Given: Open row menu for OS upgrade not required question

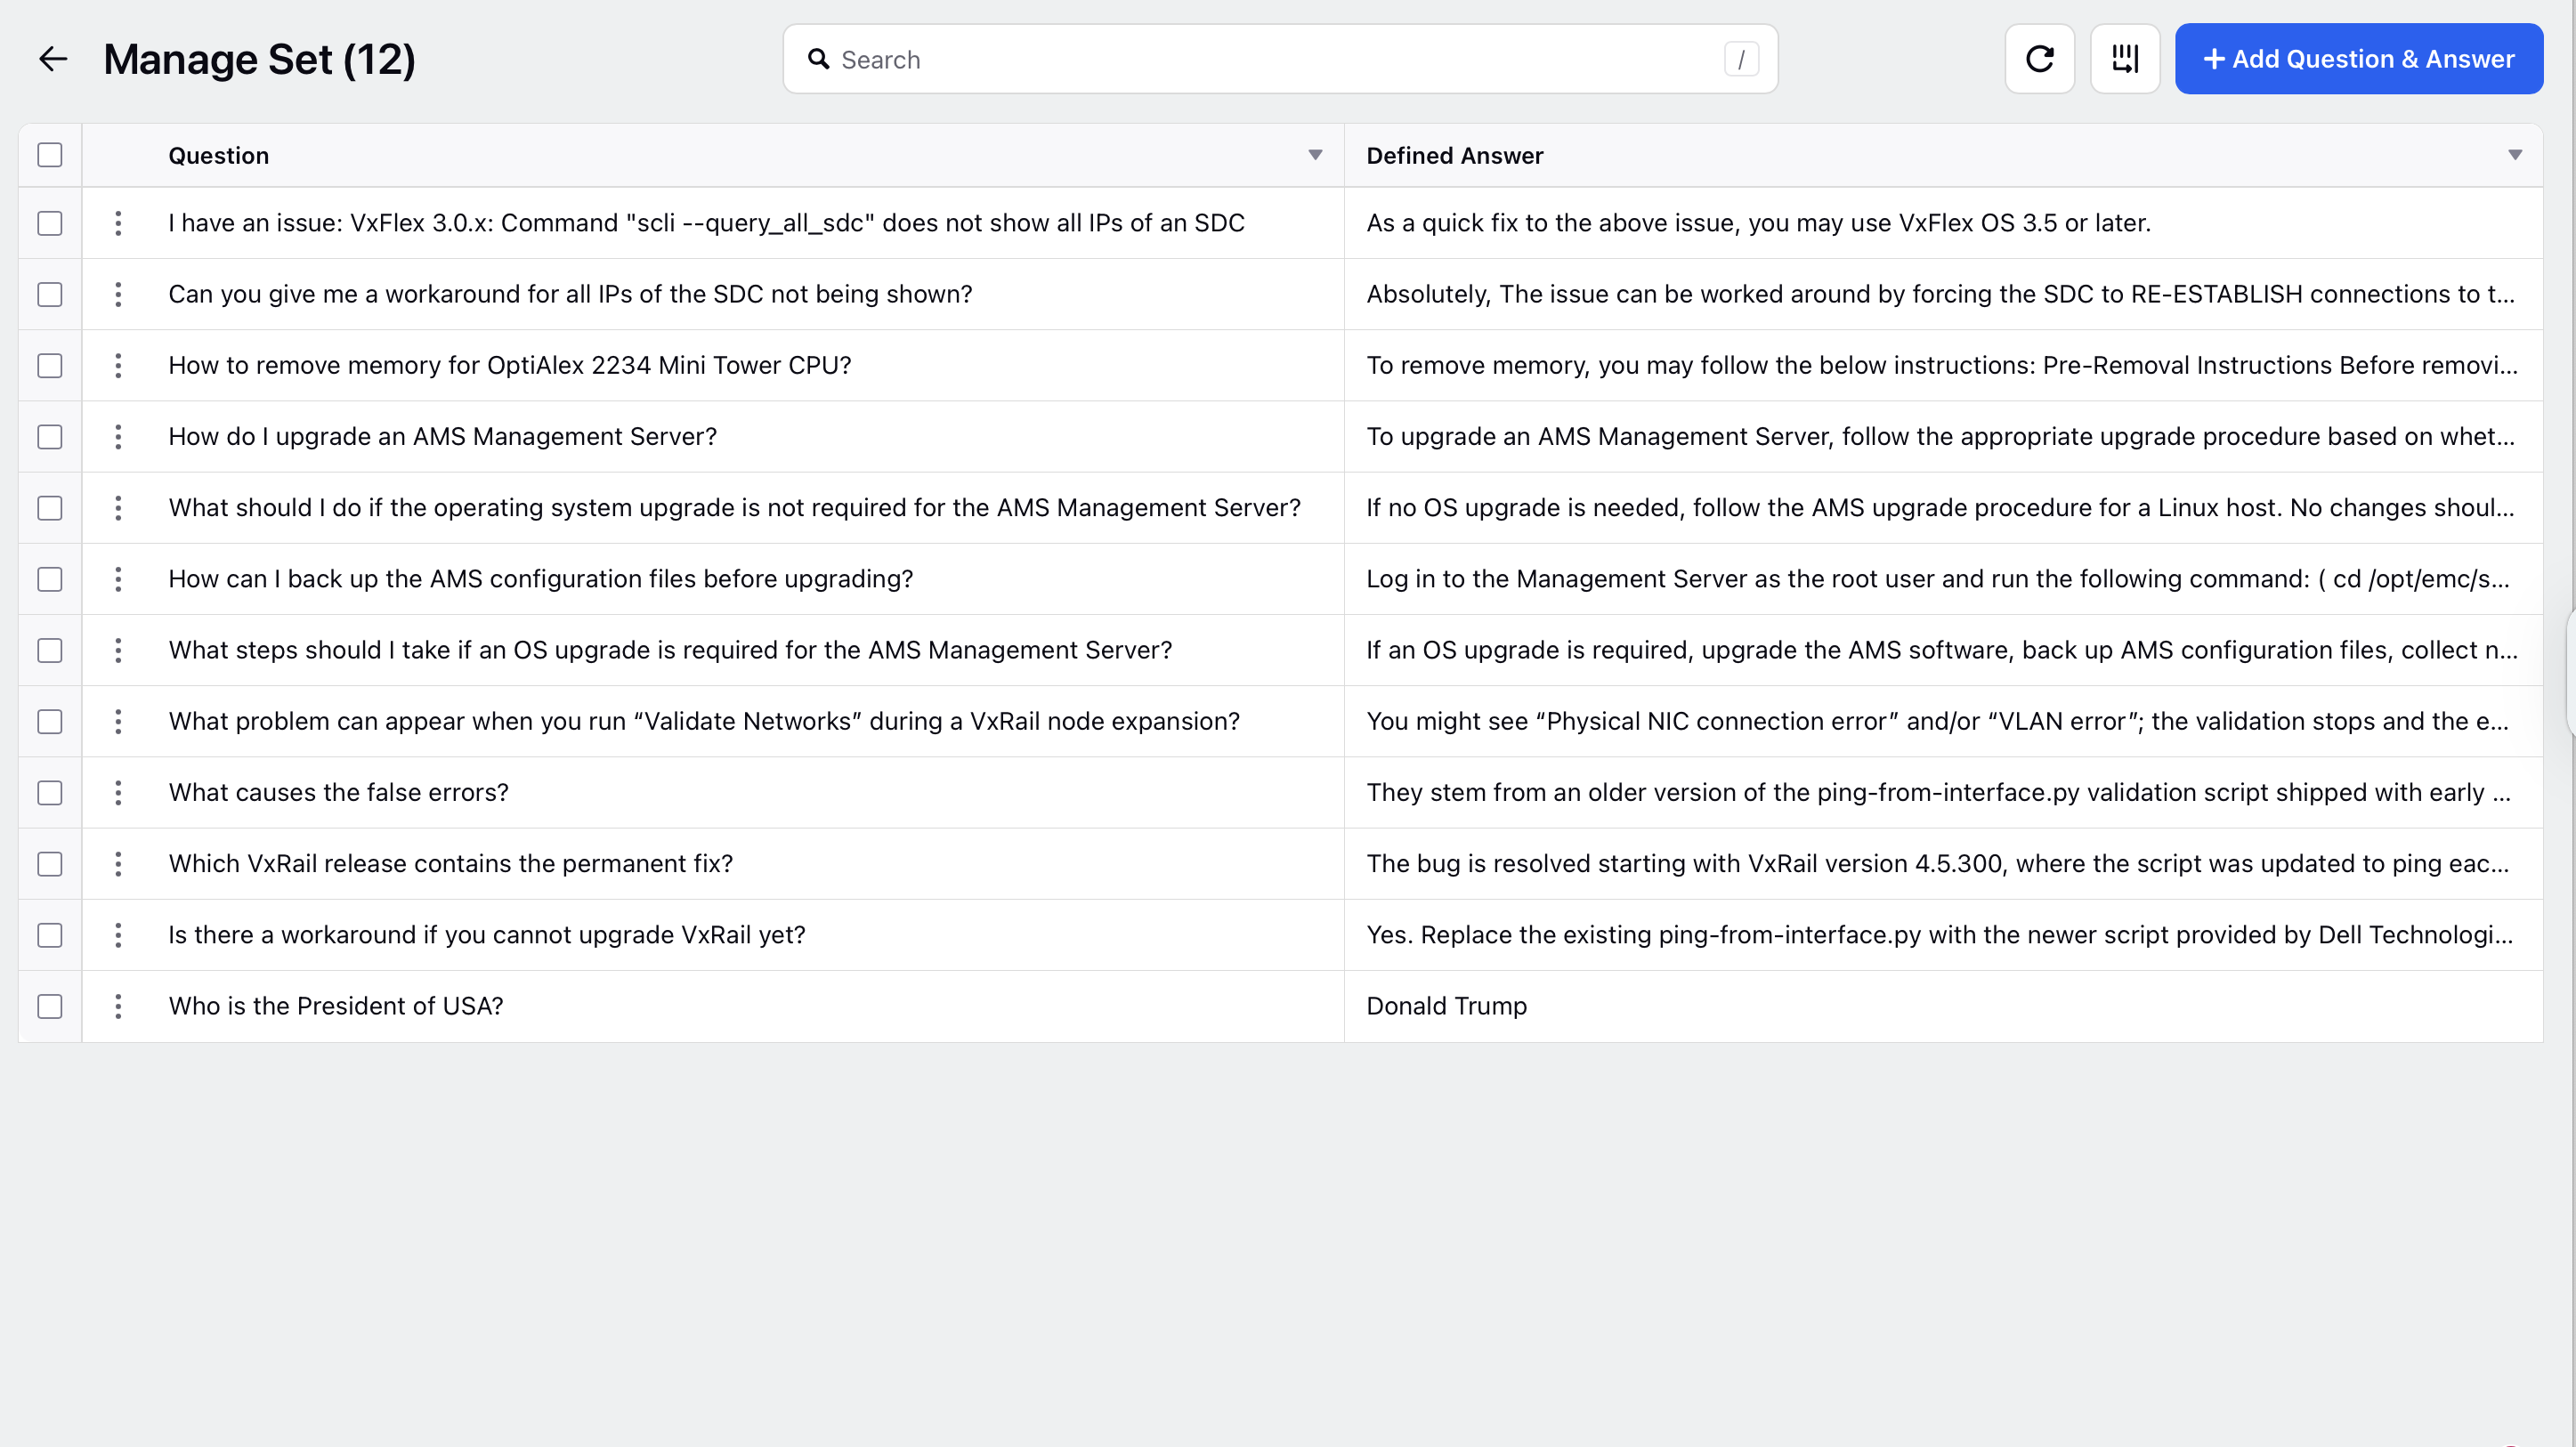Looking at the screenshot, I should click(x=118, y=508).
